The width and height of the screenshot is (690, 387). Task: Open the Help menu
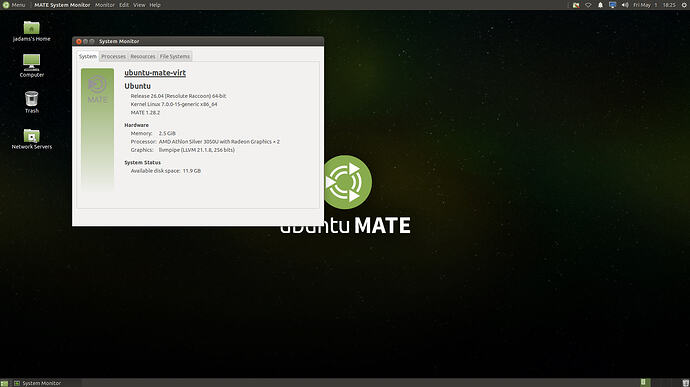point(155,5)
